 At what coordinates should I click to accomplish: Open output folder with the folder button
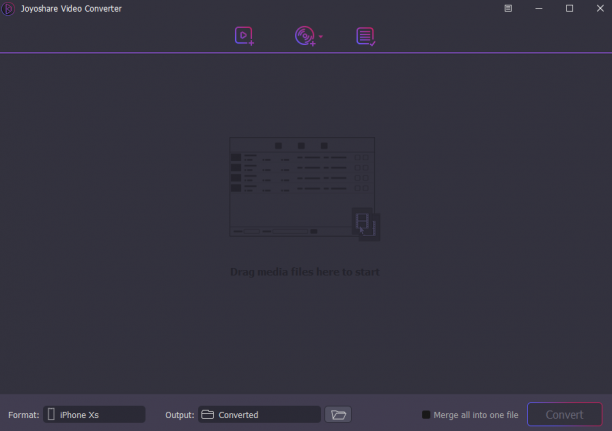(x=338, y=415)
